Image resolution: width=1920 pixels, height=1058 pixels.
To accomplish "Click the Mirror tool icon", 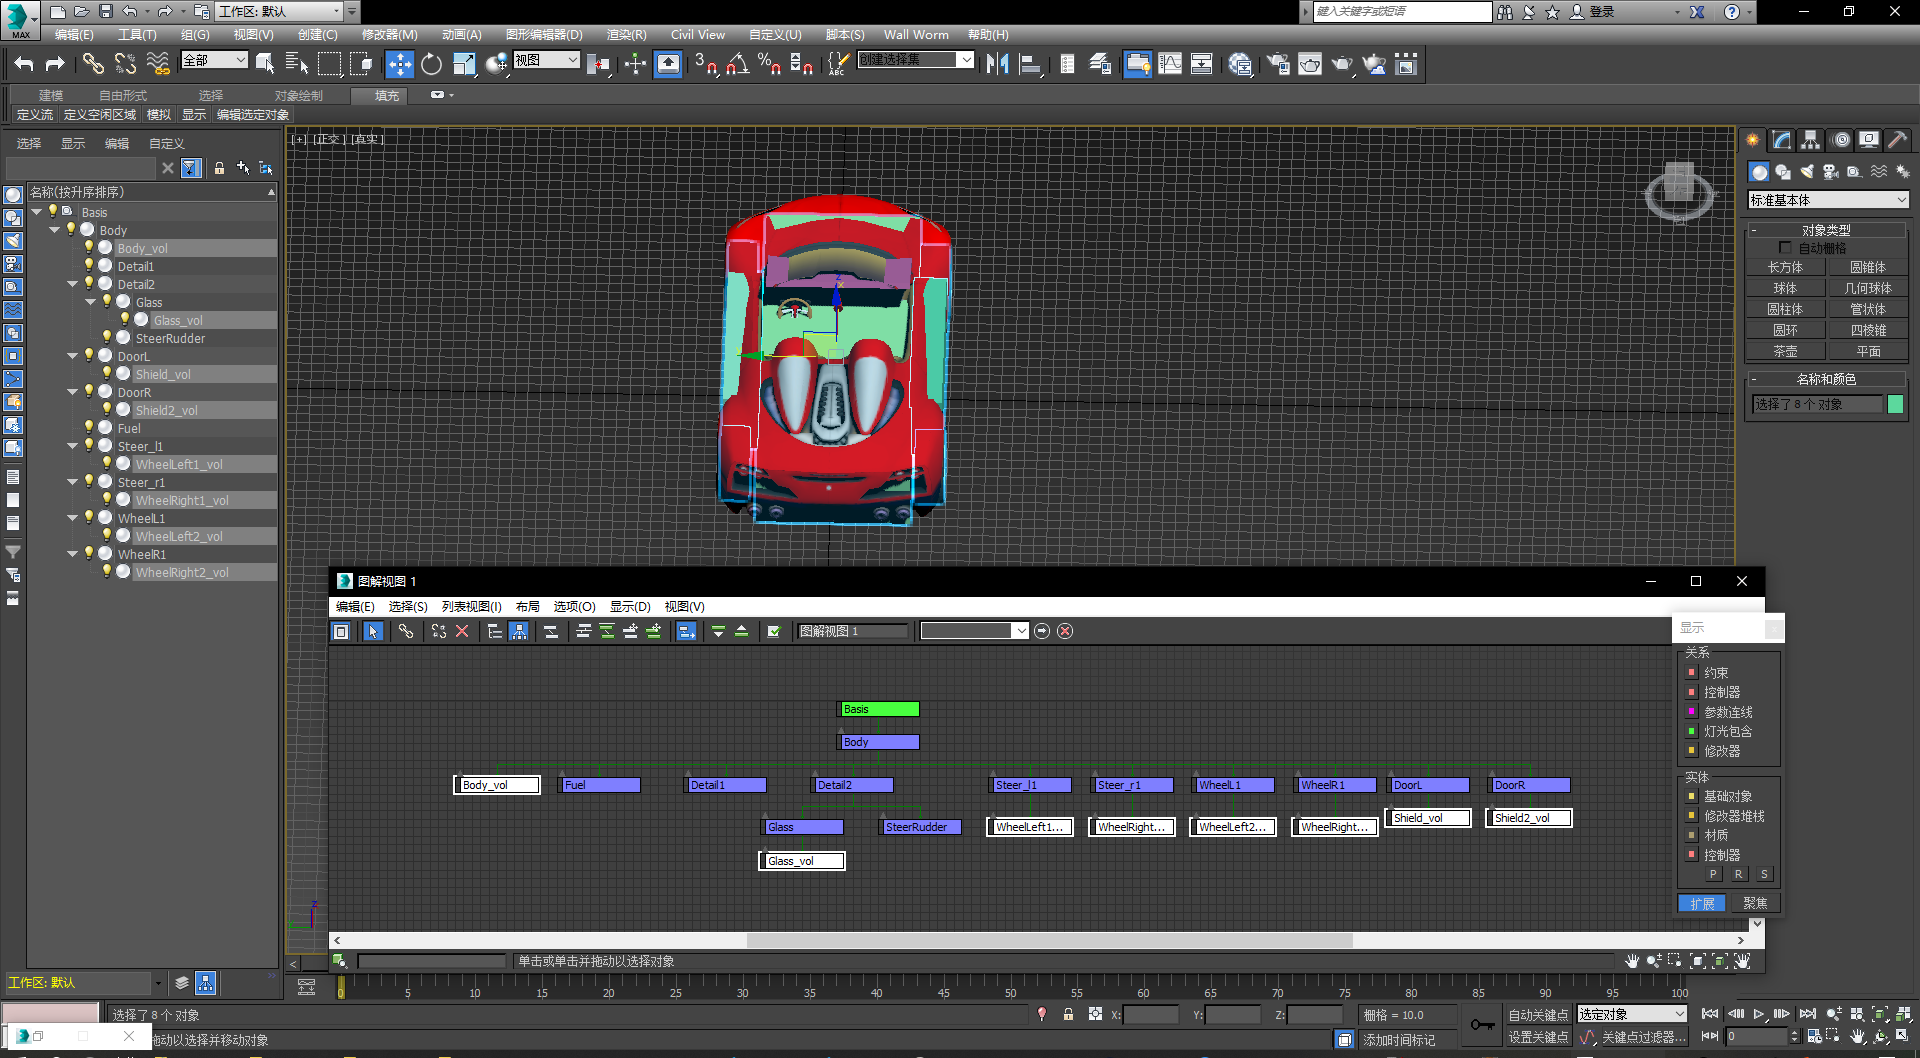I will point(997,65).
